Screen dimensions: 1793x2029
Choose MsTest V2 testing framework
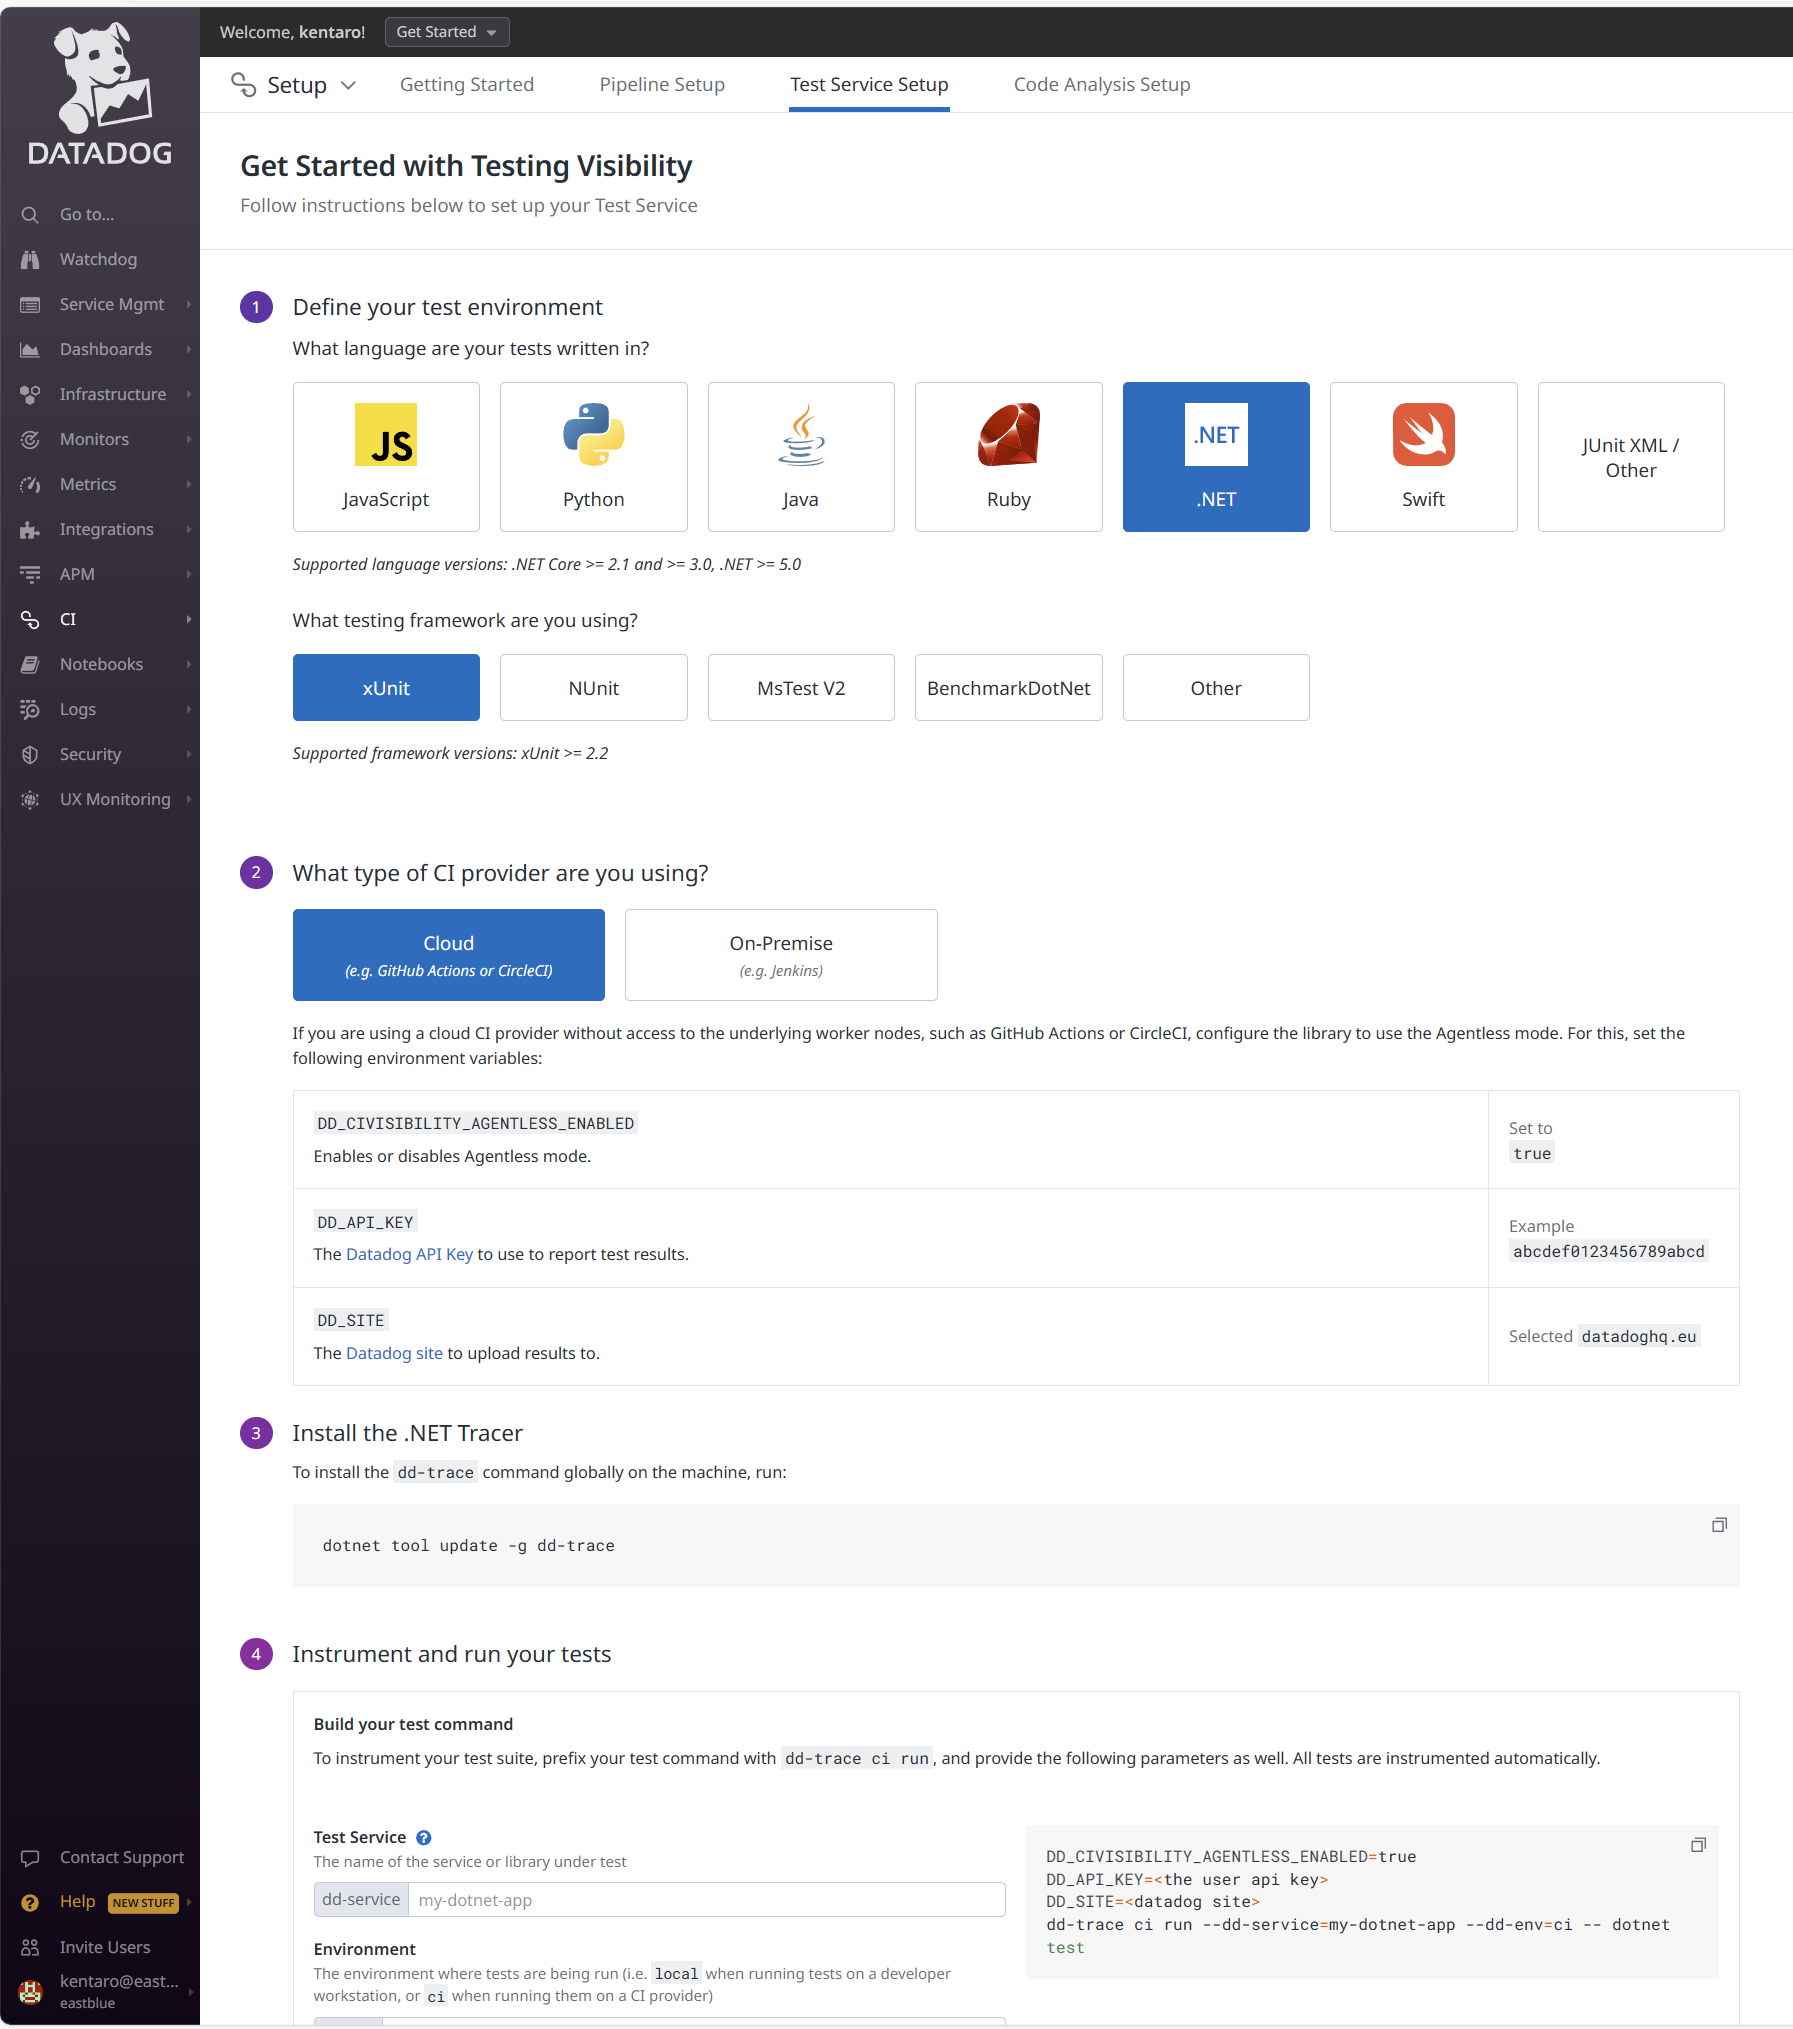[801, 688]
